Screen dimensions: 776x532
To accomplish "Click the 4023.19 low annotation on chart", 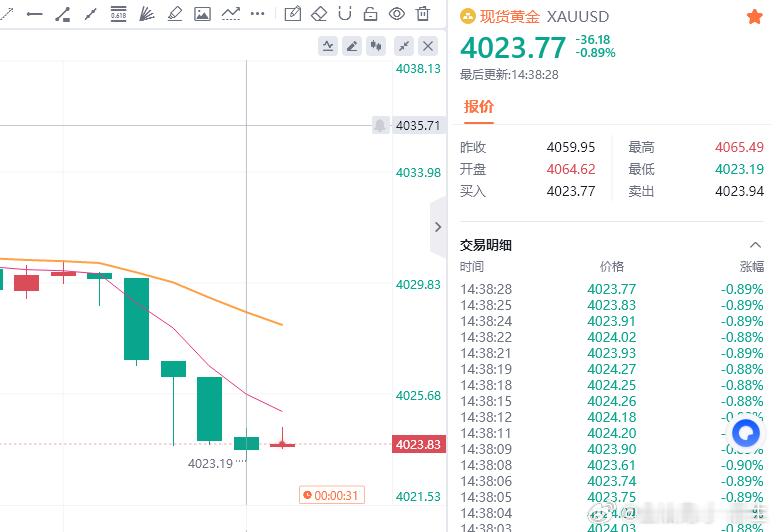I will [x=210, y=464].
